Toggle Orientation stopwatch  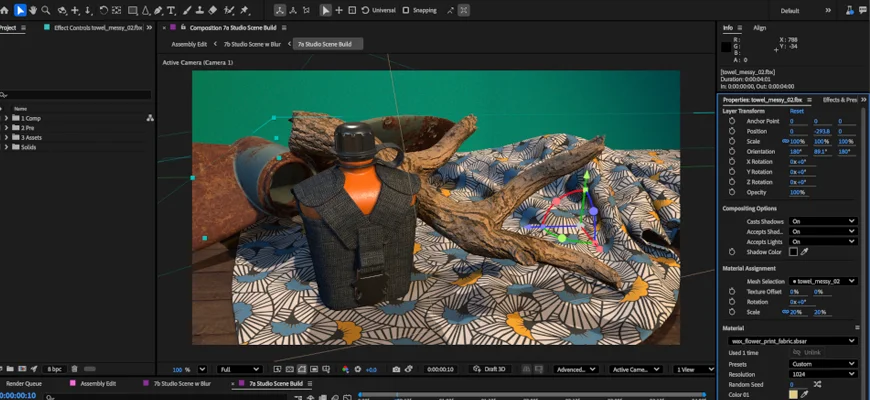pyautogui.click(x=732, y=151)
